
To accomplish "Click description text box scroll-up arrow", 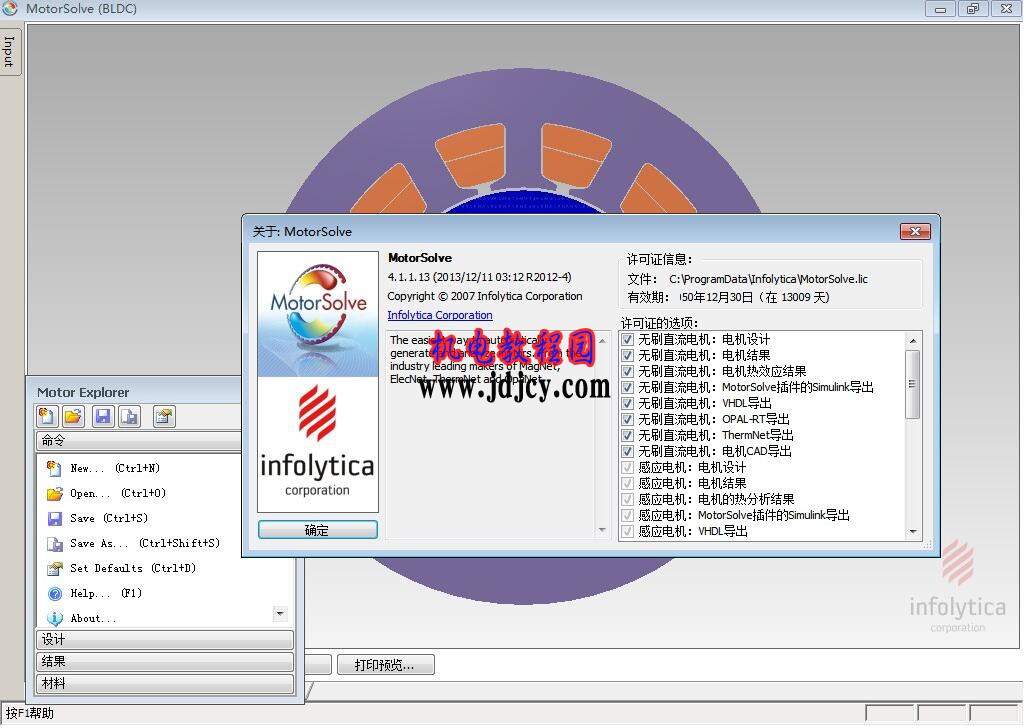I will pos(602,341).
